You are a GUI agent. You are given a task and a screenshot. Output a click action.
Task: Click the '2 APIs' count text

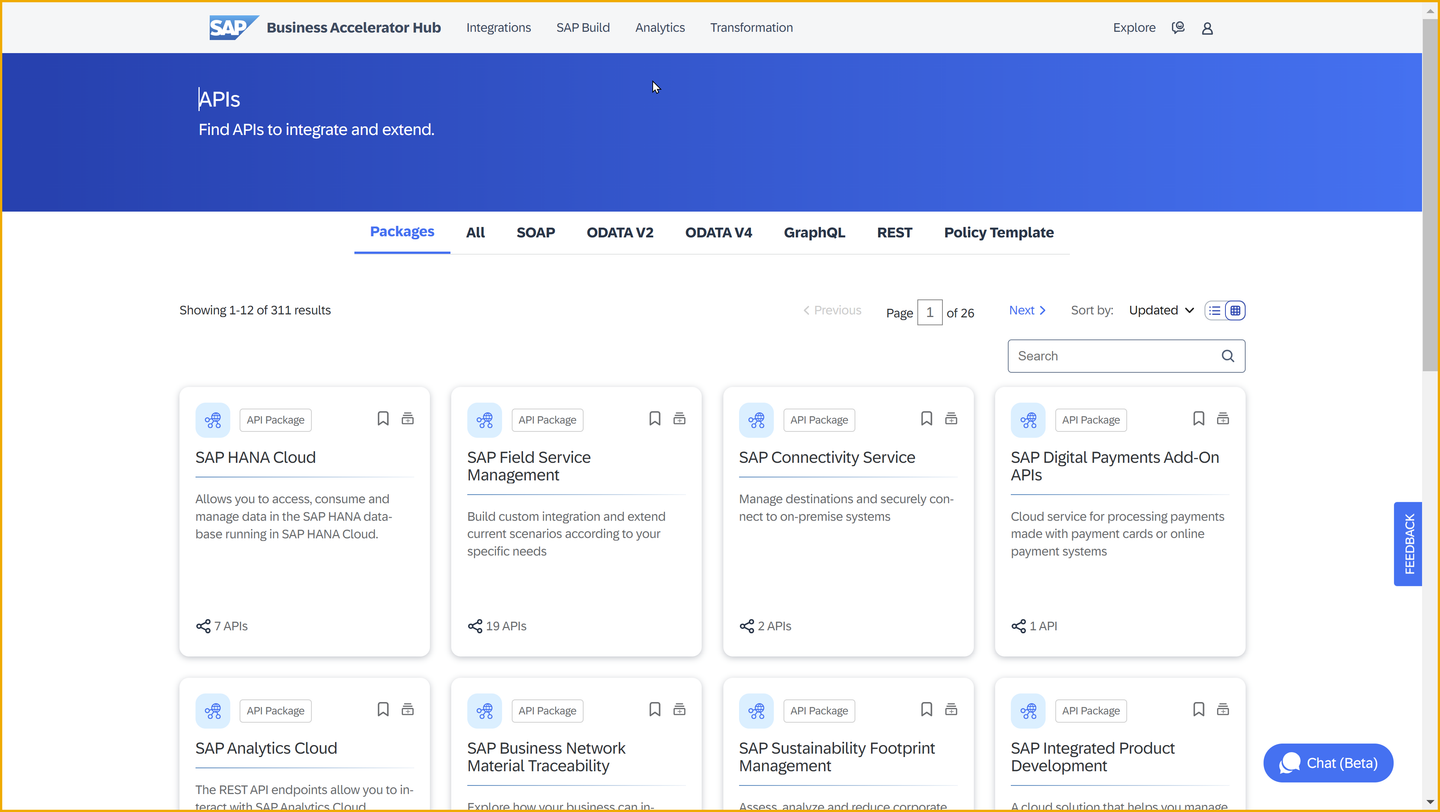(774, 626)
